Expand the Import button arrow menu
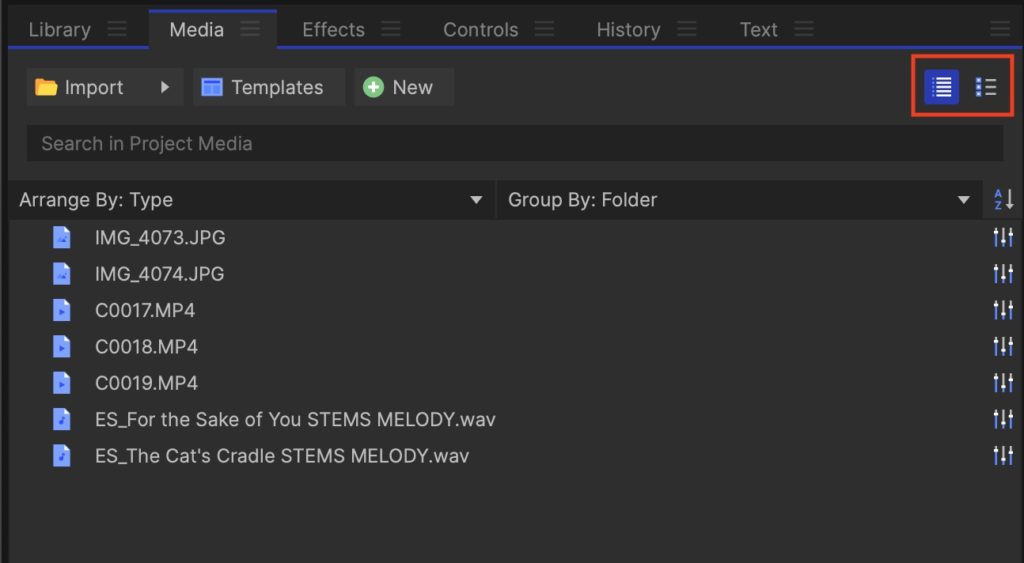The width and height of the screenshot is (1024, 563). point(165,87)
